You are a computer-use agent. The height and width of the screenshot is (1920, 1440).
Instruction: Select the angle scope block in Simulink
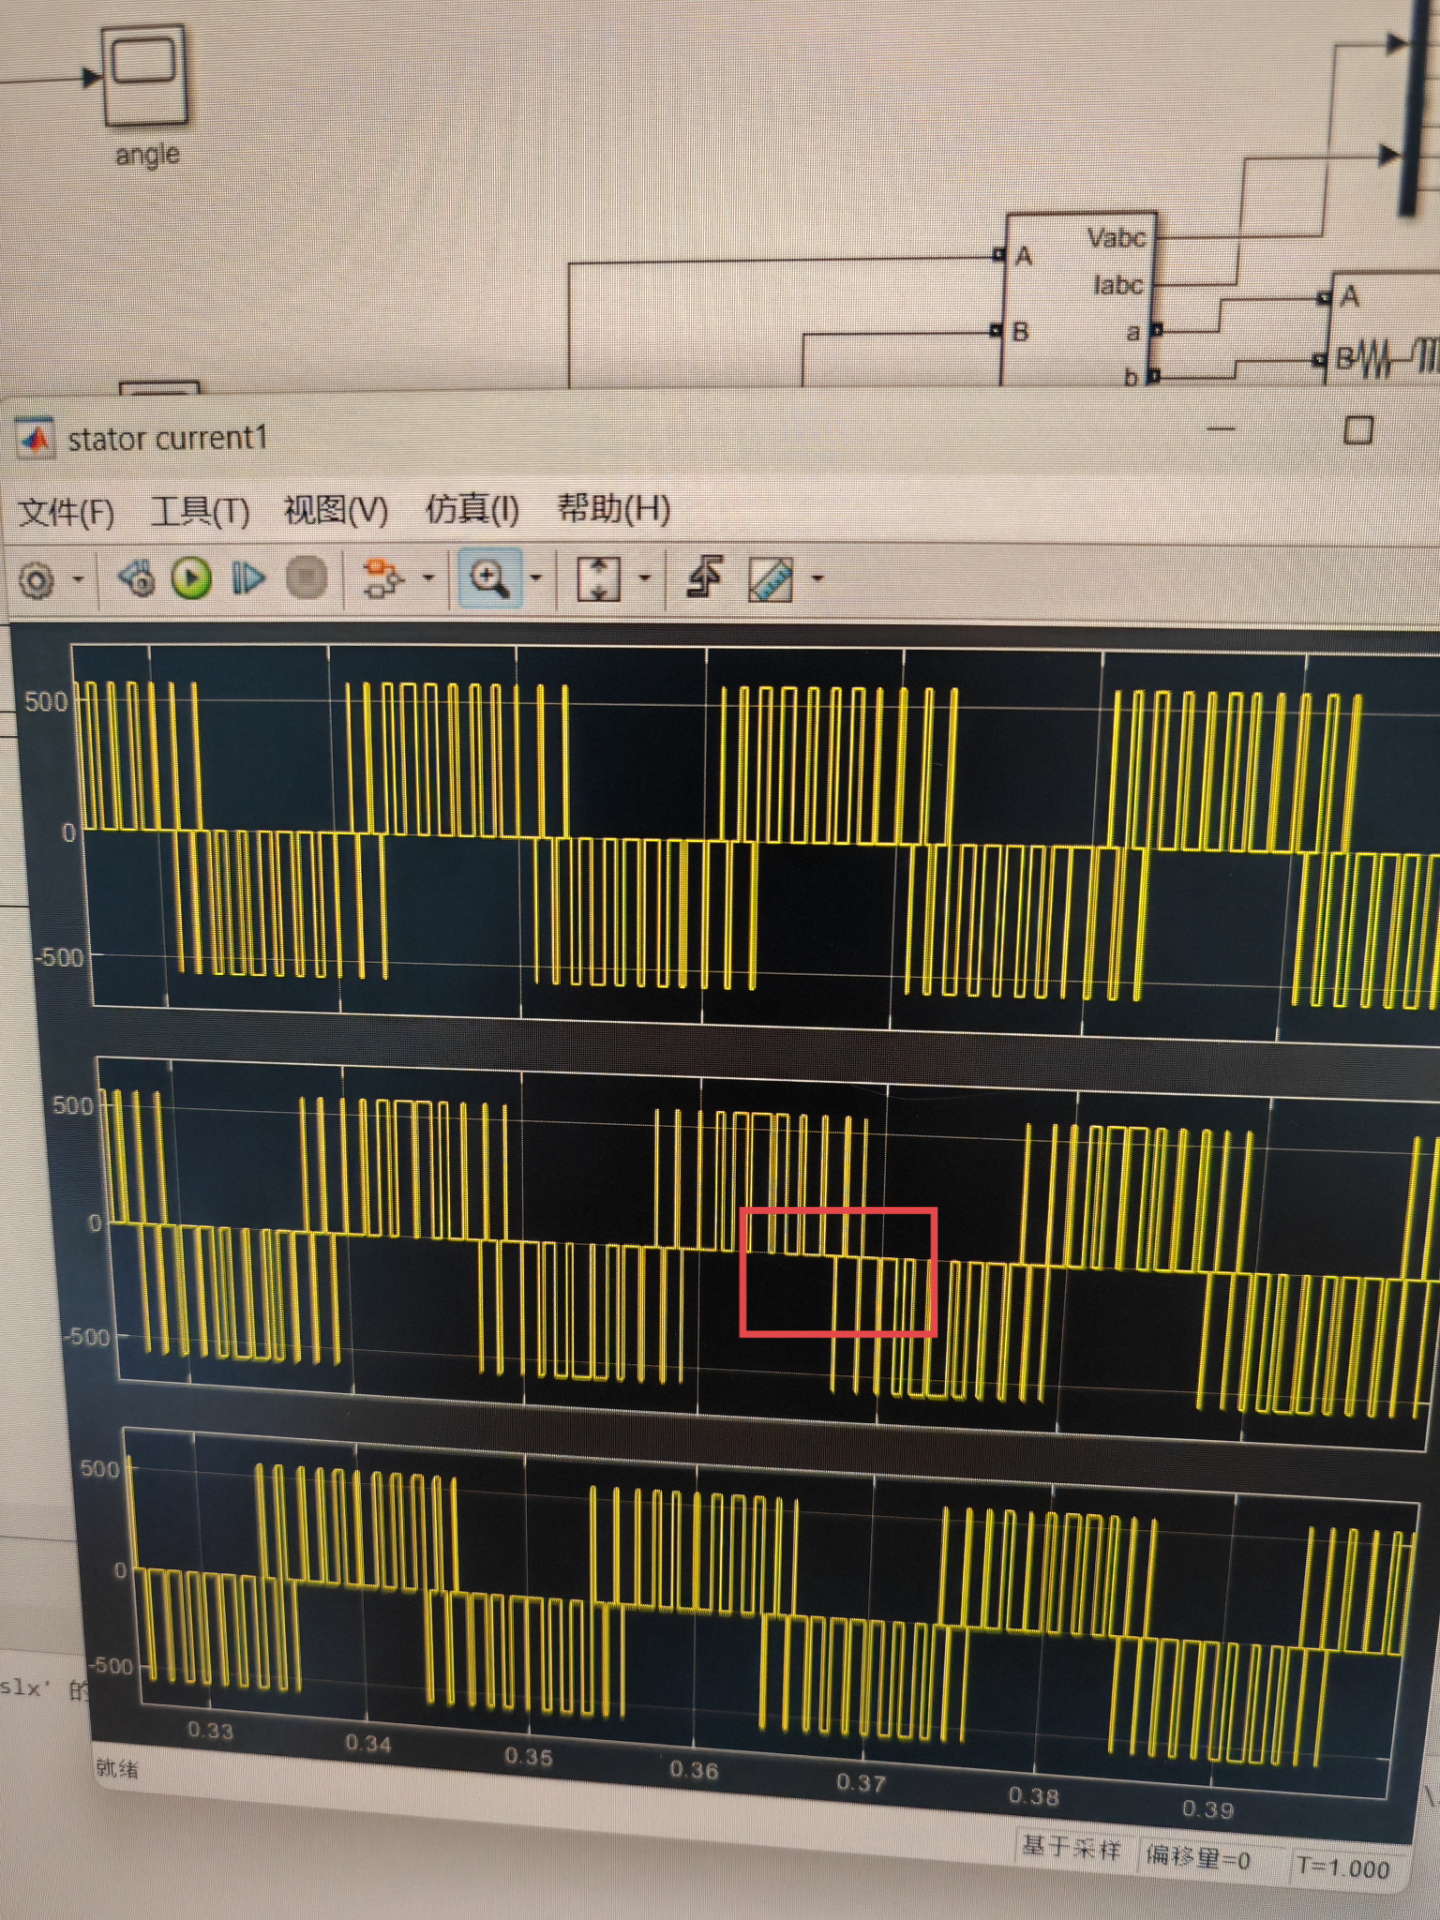144,76
